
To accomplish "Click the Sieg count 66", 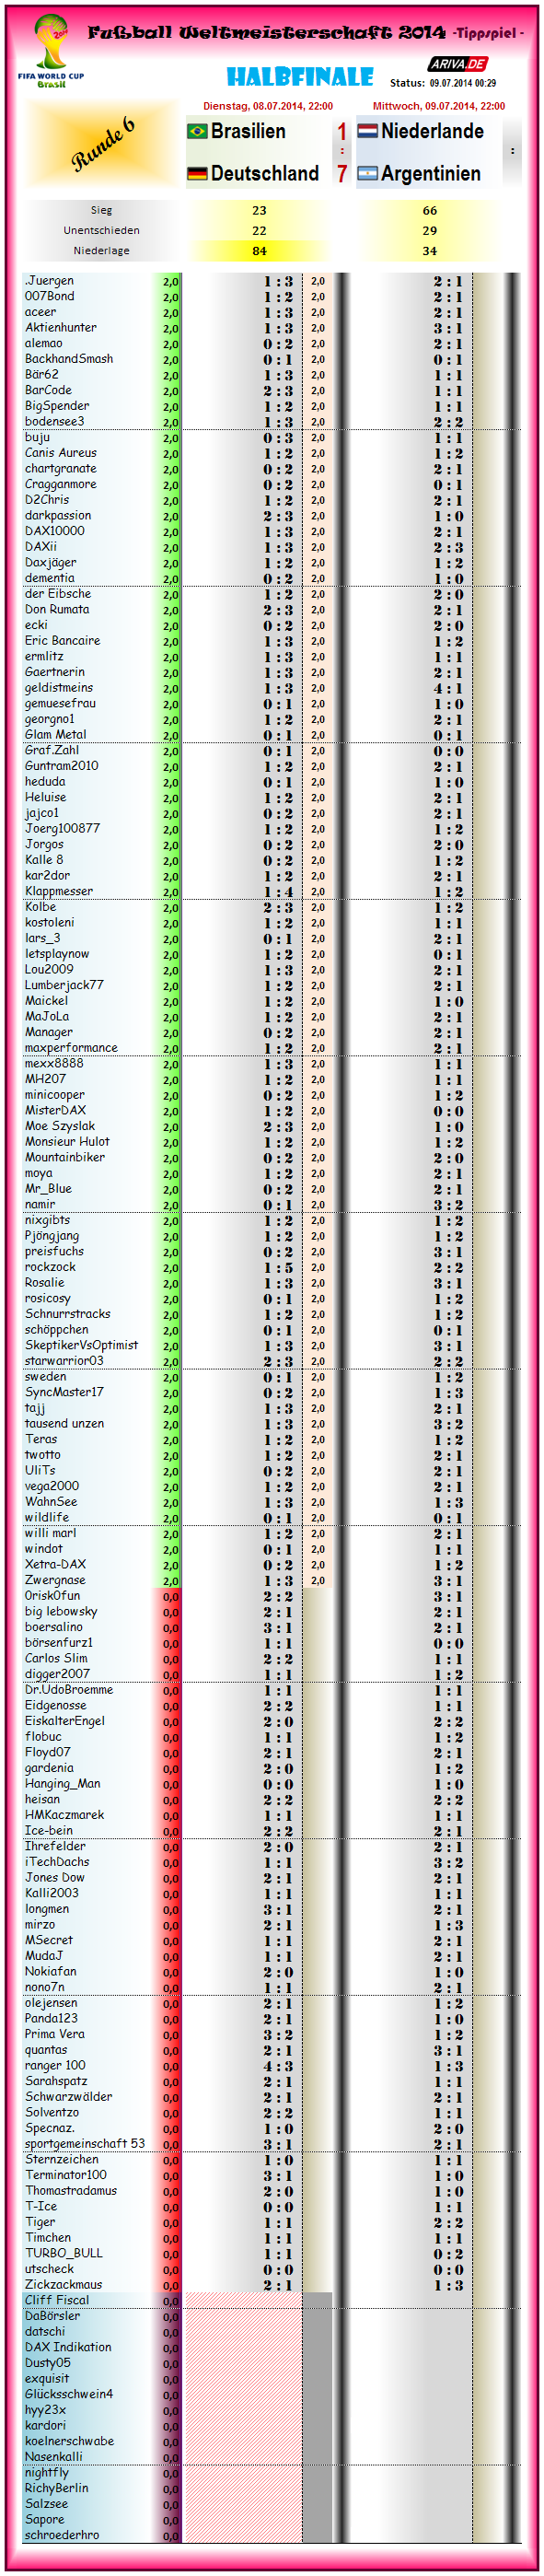I will pos(429,210).
